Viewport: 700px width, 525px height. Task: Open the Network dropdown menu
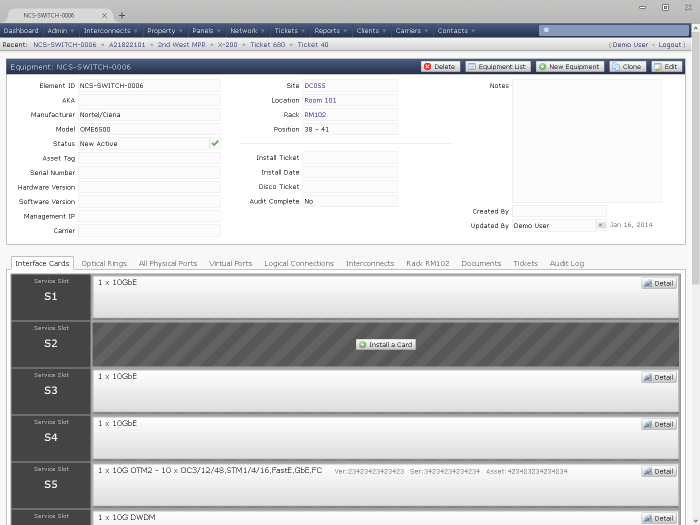coord(244,31)
